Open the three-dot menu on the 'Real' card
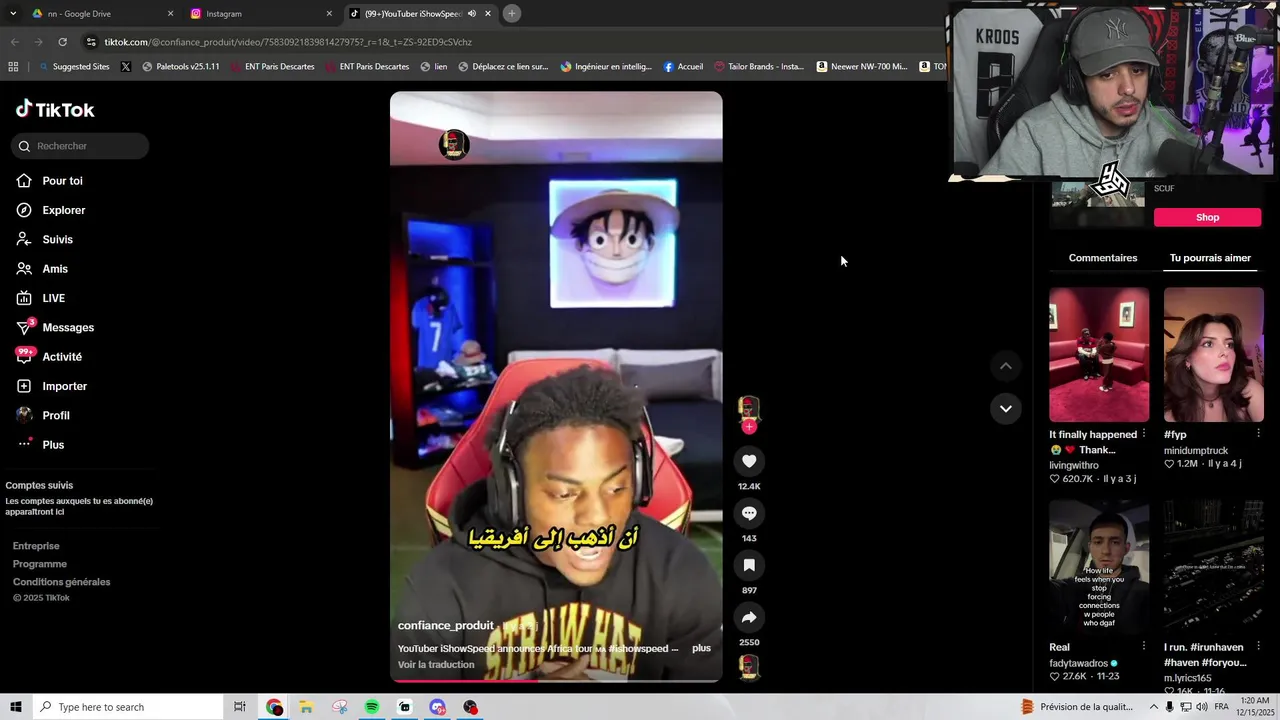 coord(1144,647)
